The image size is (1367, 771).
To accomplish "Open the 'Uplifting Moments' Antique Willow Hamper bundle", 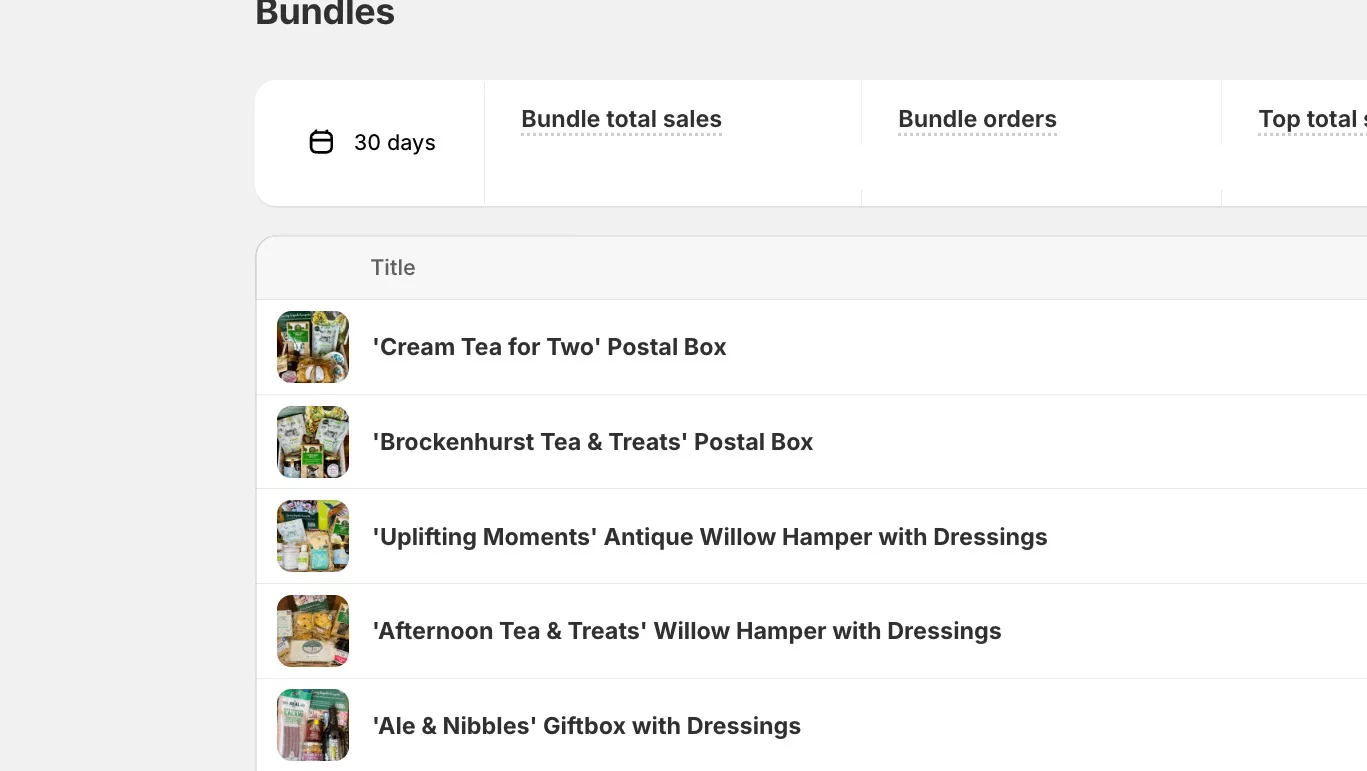I will coord(710,536).
